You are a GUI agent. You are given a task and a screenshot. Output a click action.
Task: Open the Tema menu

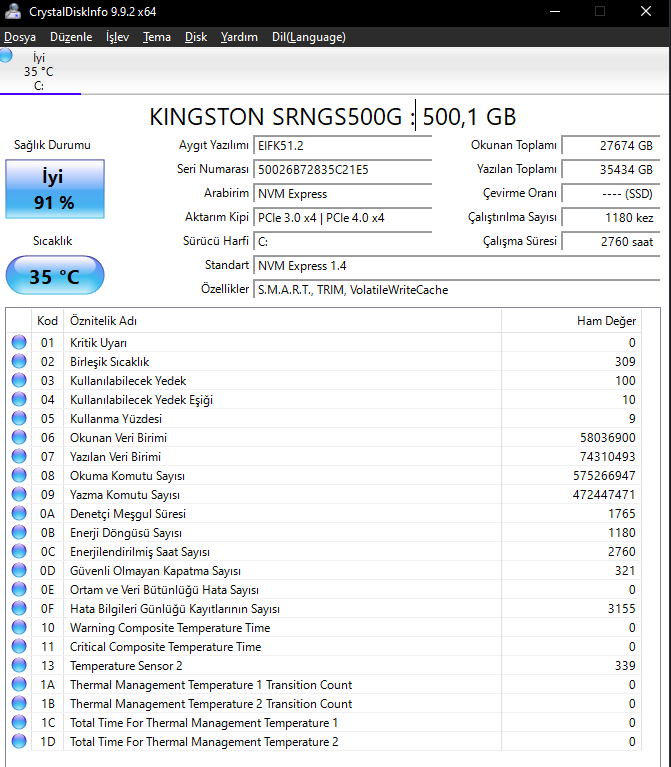[x=157, y=37]
